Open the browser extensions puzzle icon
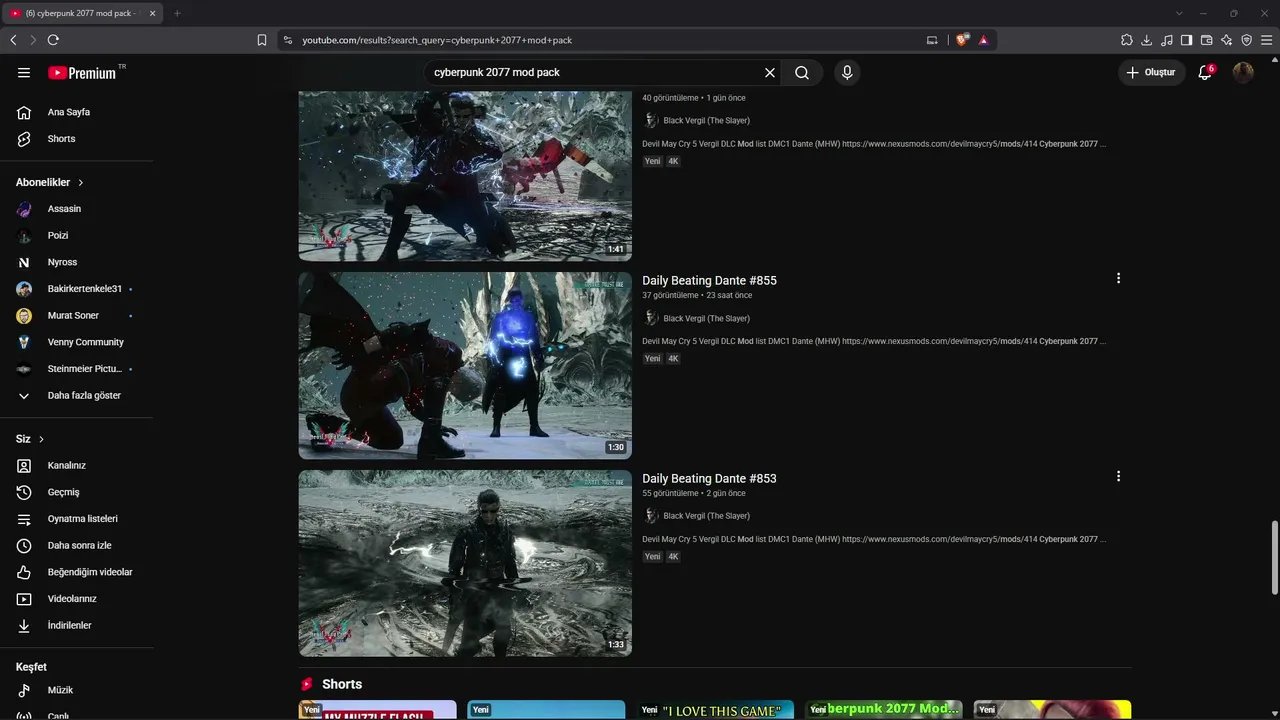The image size is (1280, 720). [x=1127, y=40]
